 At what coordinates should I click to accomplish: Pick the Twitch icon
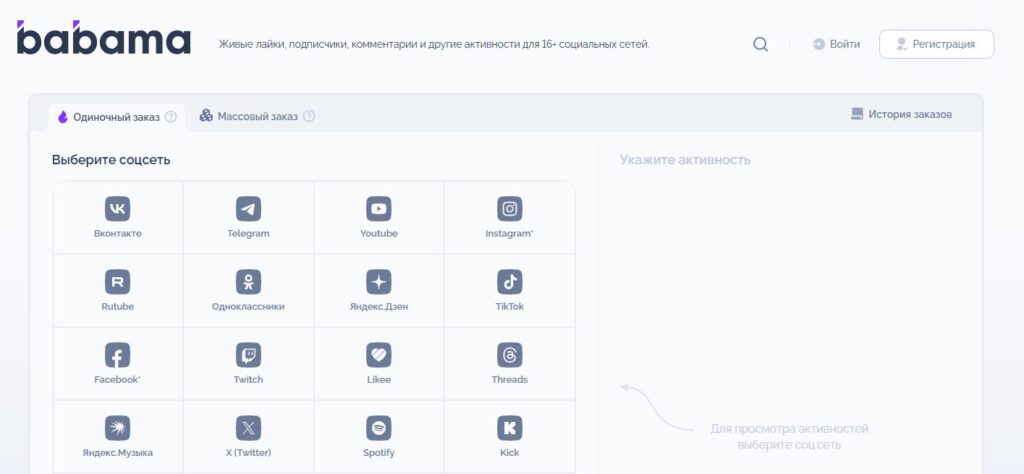tap(248, 355)
